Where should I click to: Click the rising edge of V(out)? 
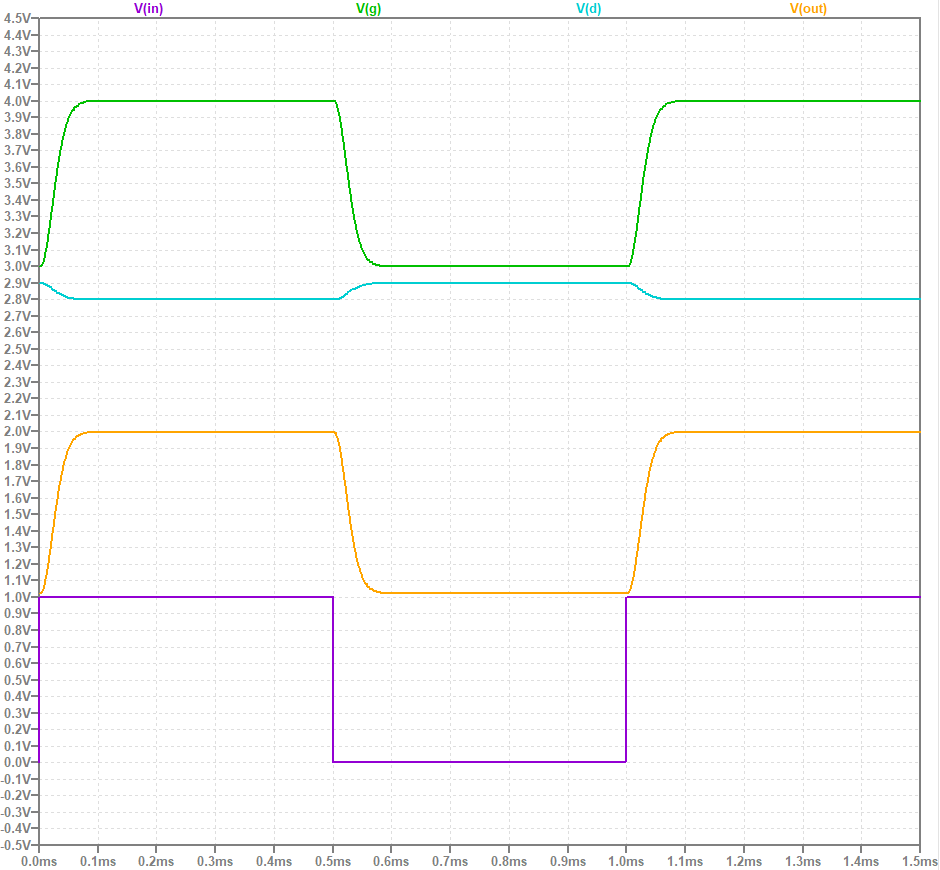(645, 510)
